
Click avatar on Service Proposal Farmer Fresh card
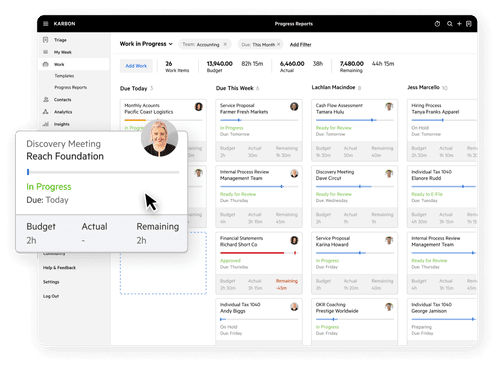click(x=294, y=107)
